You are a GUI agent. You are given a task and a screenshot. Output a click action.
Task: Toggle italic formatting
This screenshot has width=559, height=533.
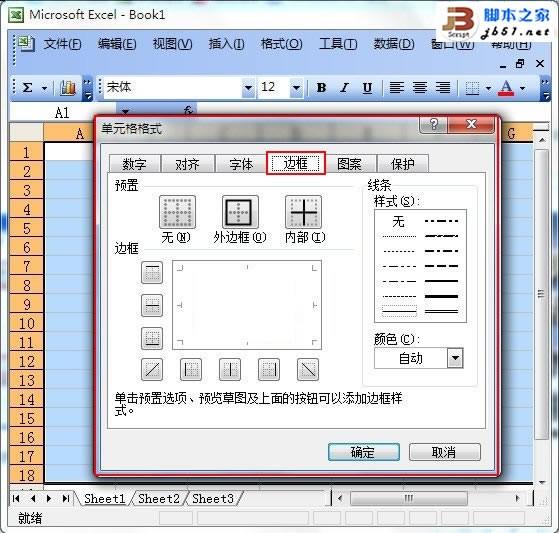[344, 87]
